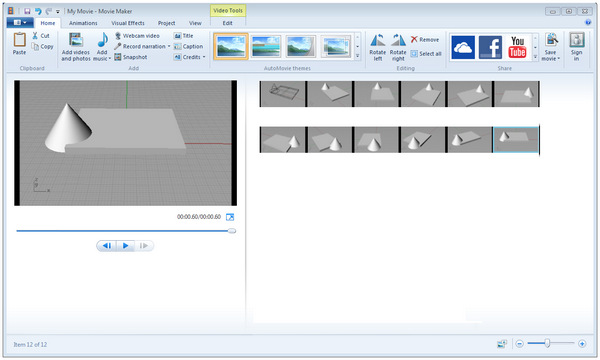Switch to the Home tab

coord(48,23)
